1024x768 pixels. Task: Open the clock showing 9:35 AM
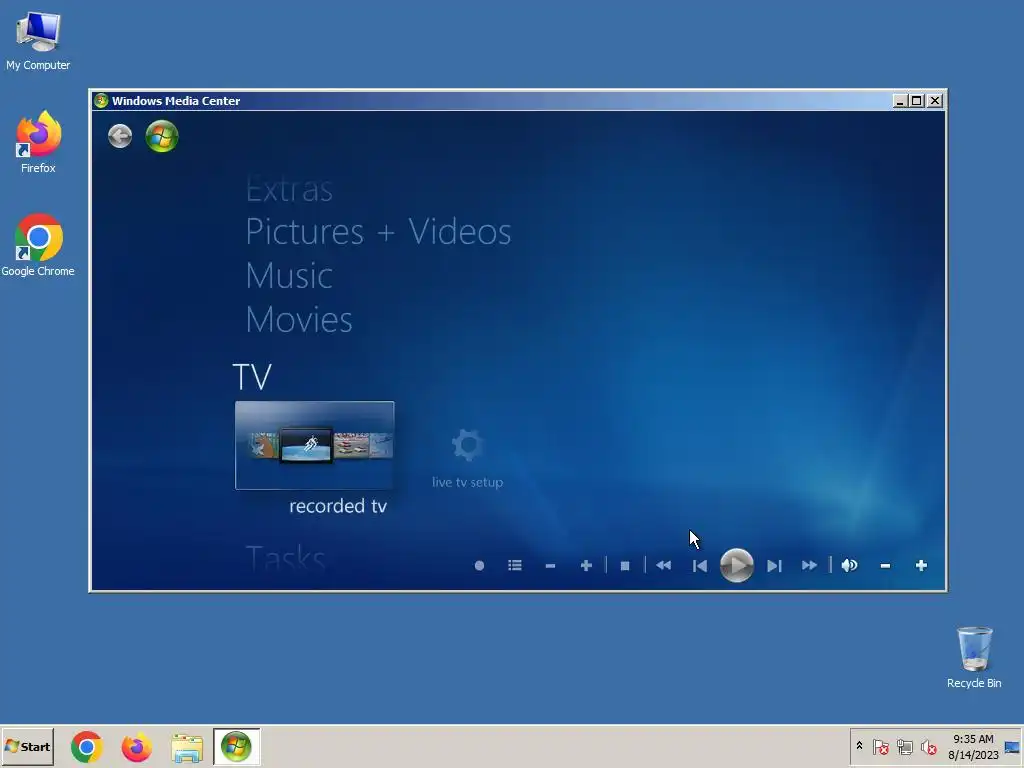(x=973, y=746)
